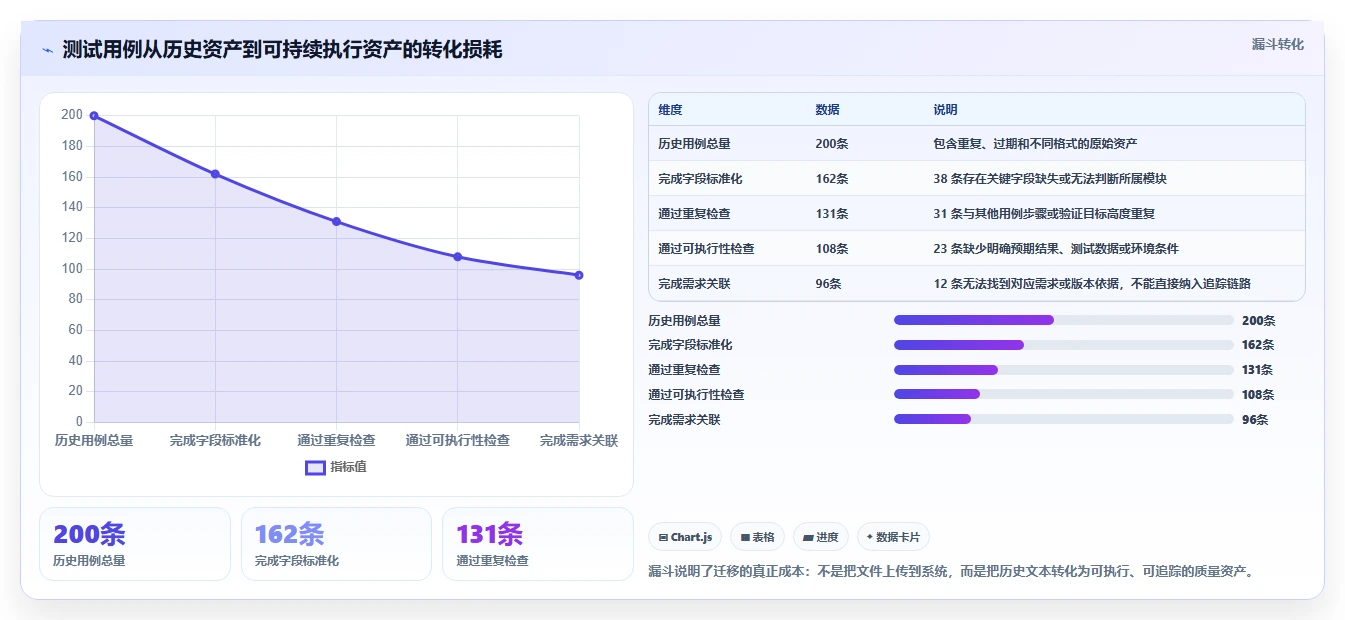Click the 维度 column header
The height and width of the screenshot is (620, 1345).
[x=670, y=110]
